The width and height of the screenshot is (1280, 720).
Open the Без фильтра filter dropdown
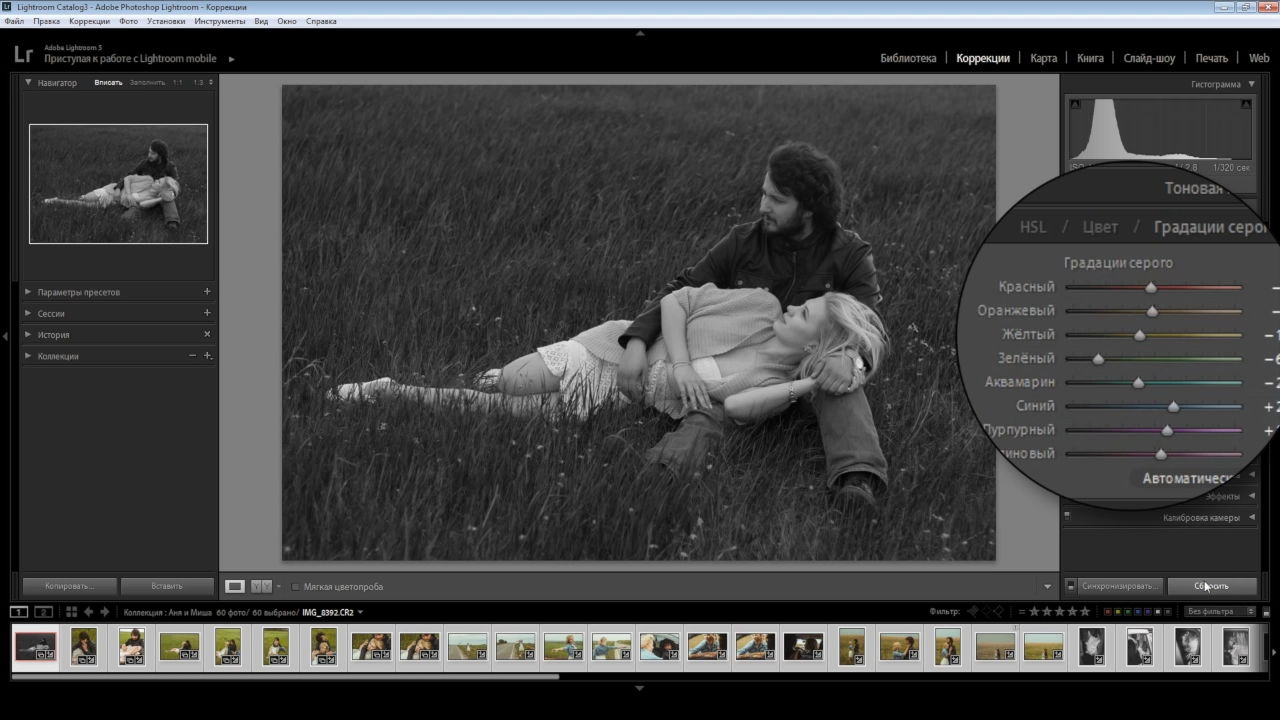(x=1220, y=611)
